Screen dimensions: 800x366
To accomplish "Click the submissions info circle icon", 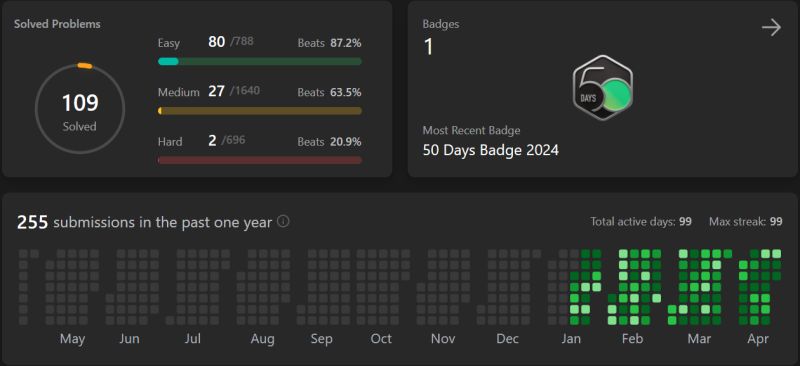I will 283,222.
